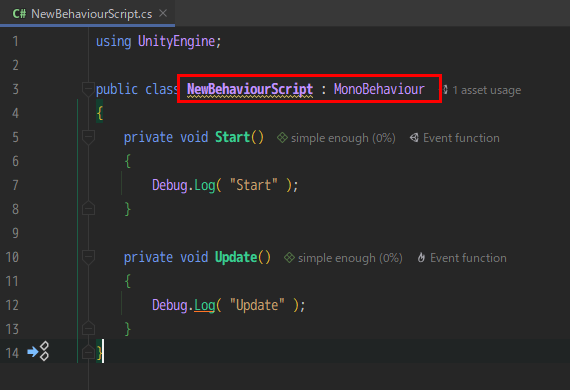Click the complexity diamond icon beside Update
Viewport: 570px width, 390px height.
point(289,258)
